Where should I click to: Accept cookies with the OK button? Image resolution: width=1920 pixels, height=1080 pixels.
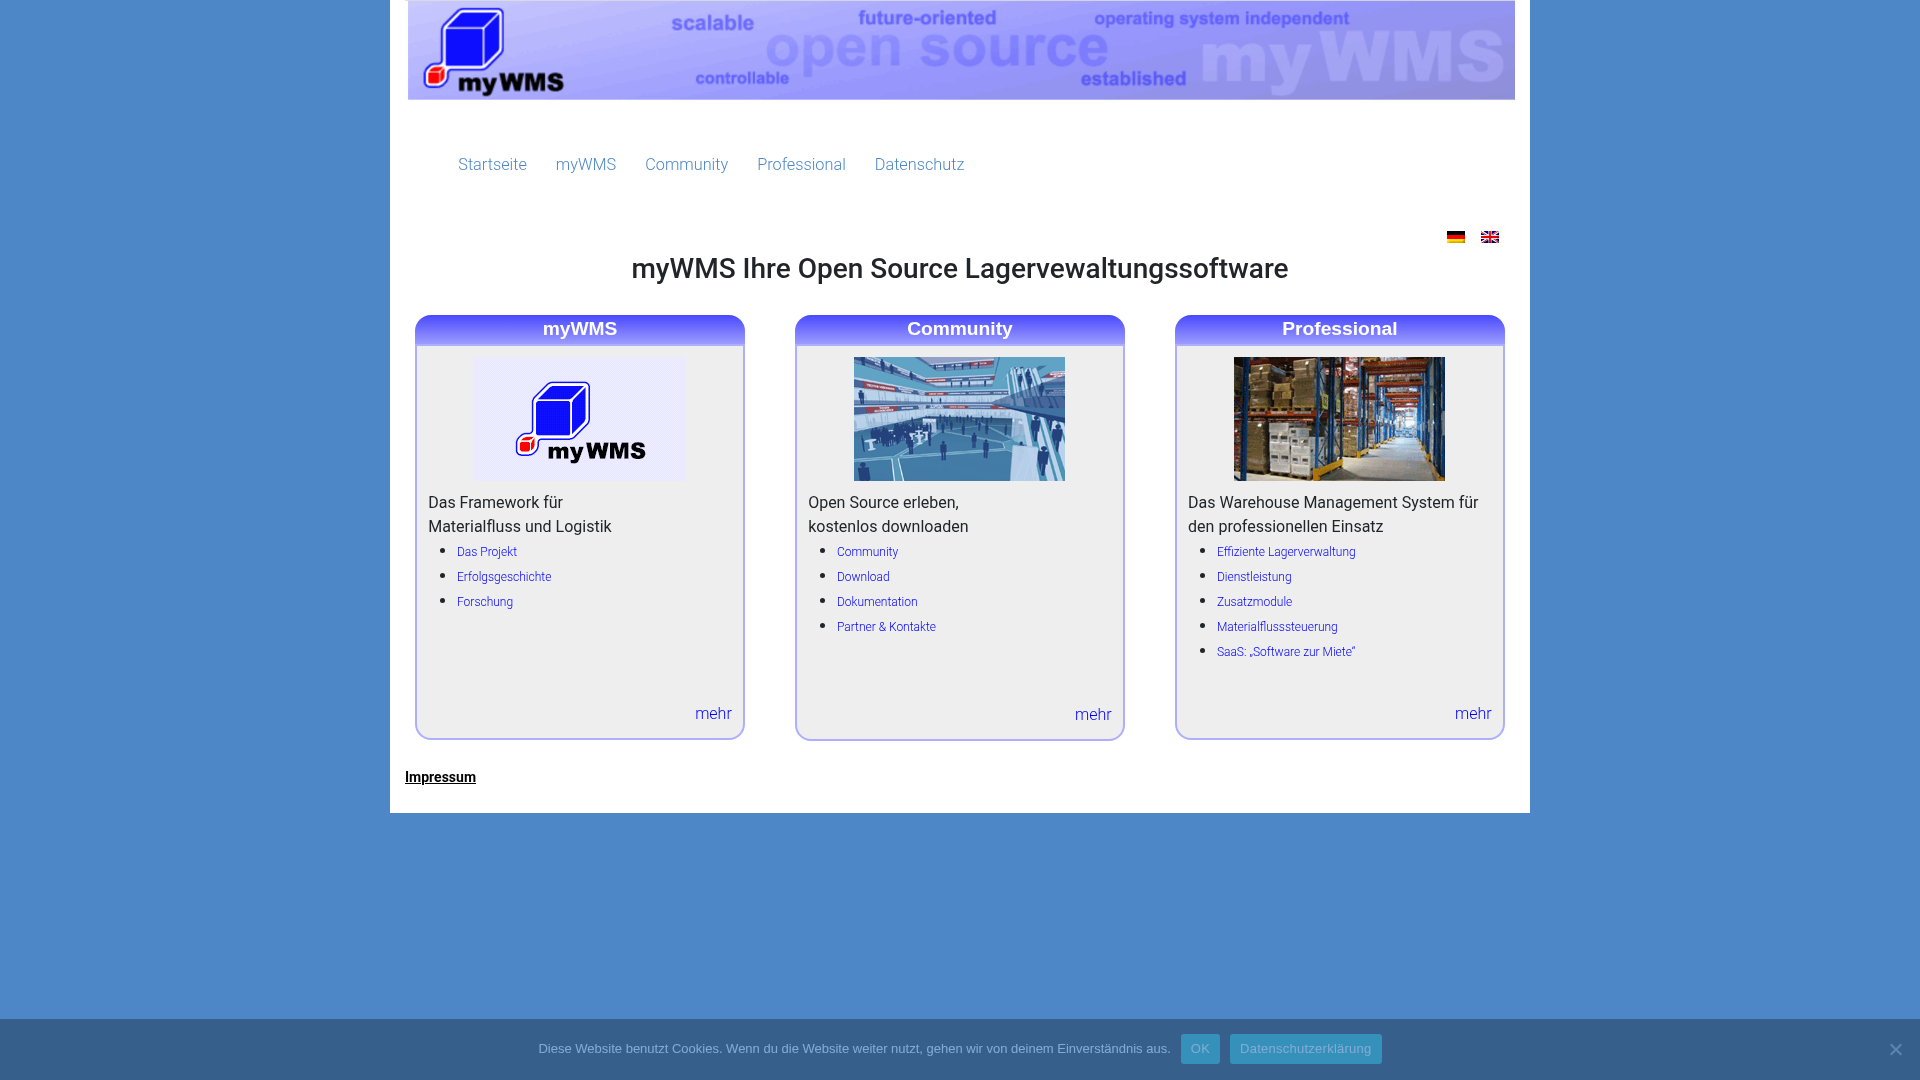tap(1200, 1048)
